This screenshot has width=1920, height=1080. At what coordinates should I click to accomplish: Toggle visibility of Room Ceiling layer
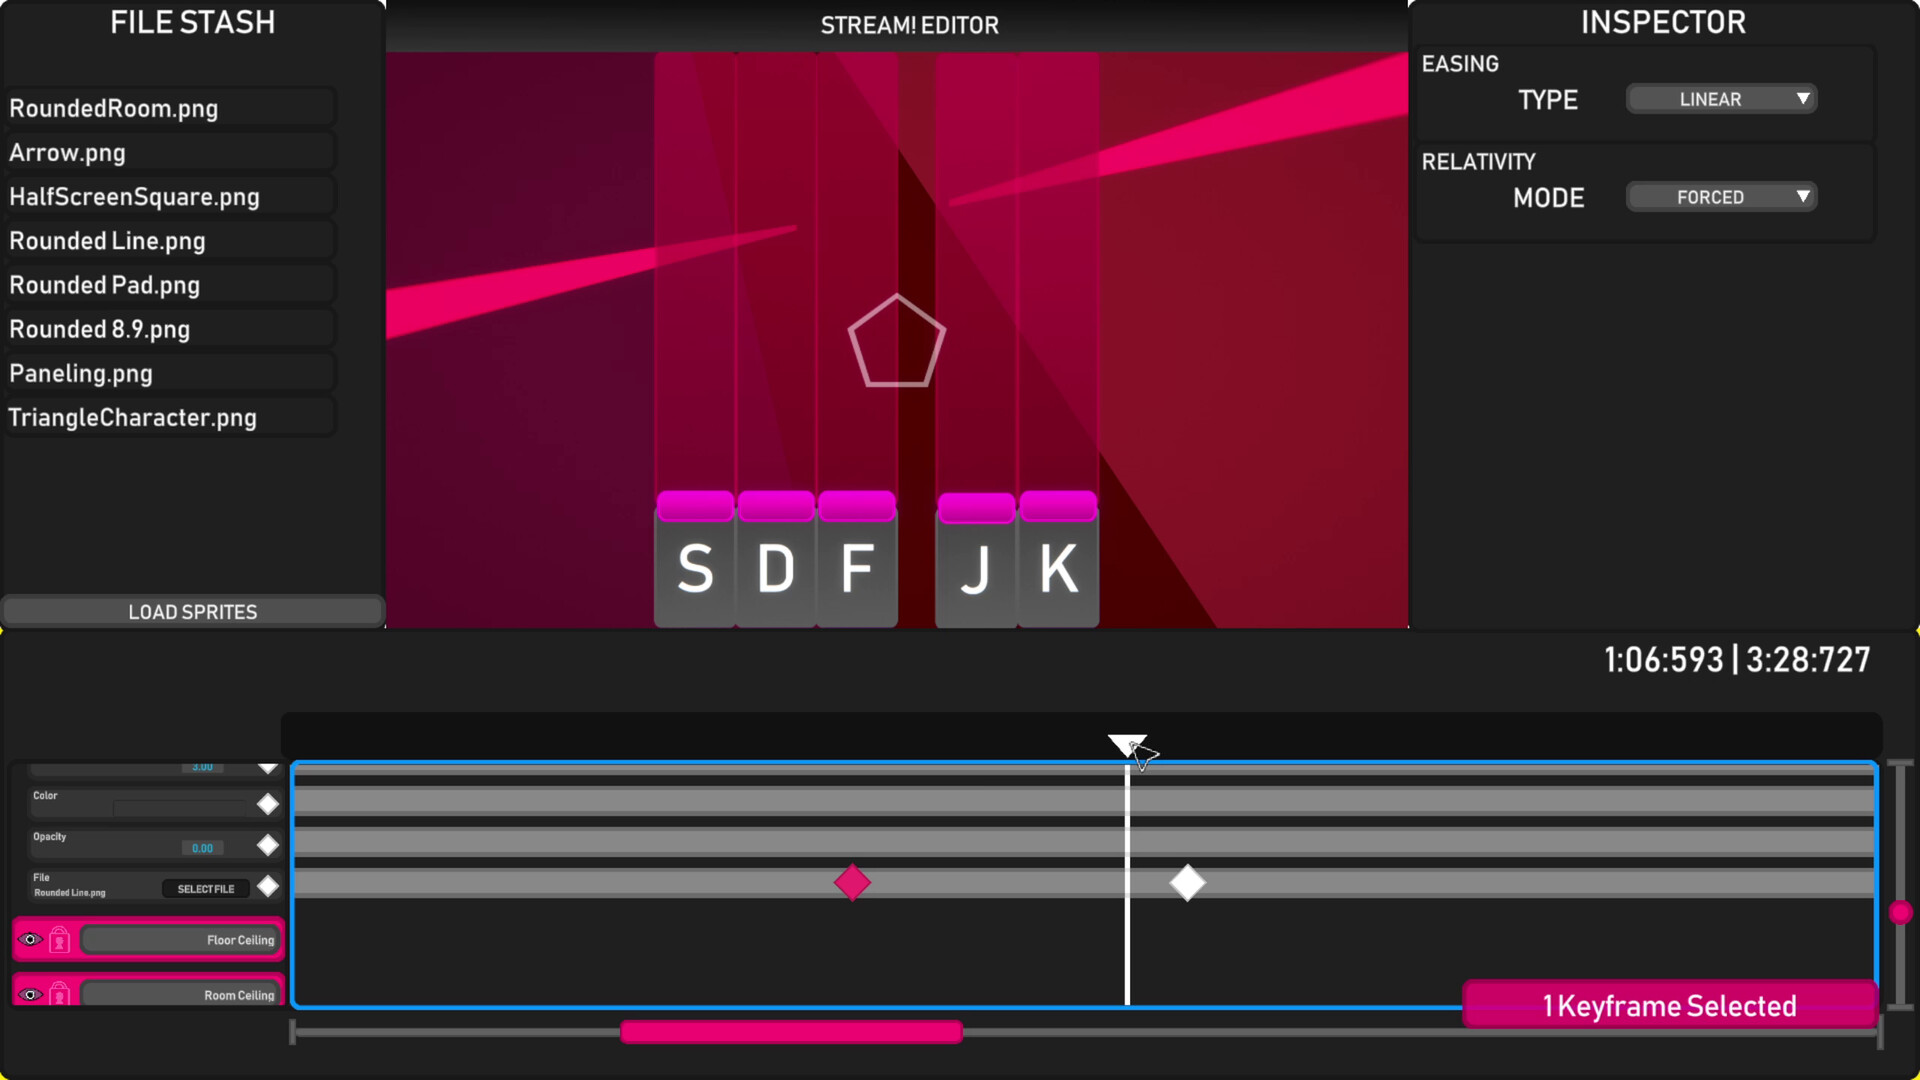[30, 994]
